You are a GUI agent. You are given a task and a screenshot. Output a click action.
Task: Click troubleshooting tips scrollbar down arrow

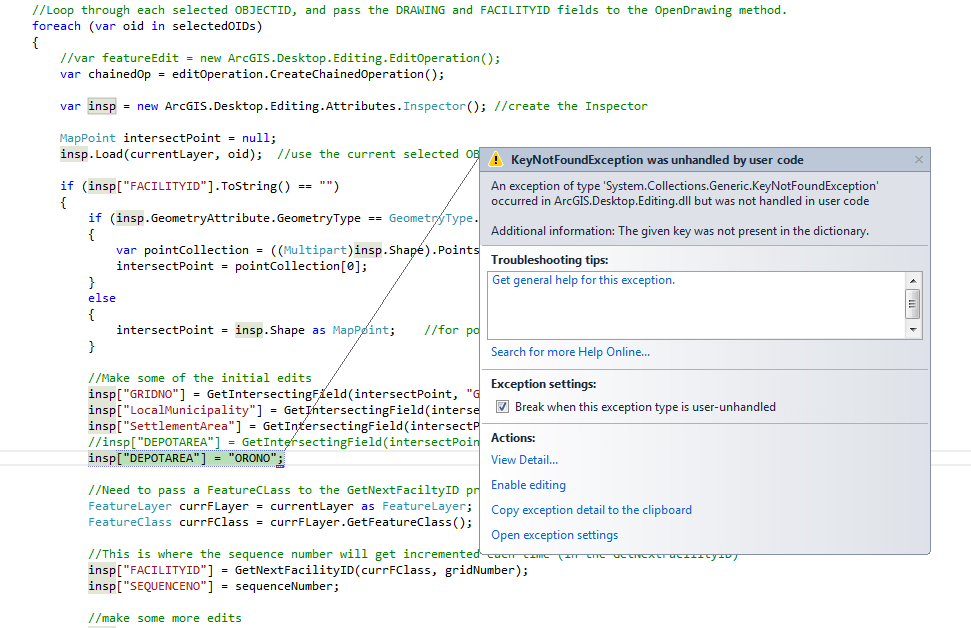coord(913,329)
